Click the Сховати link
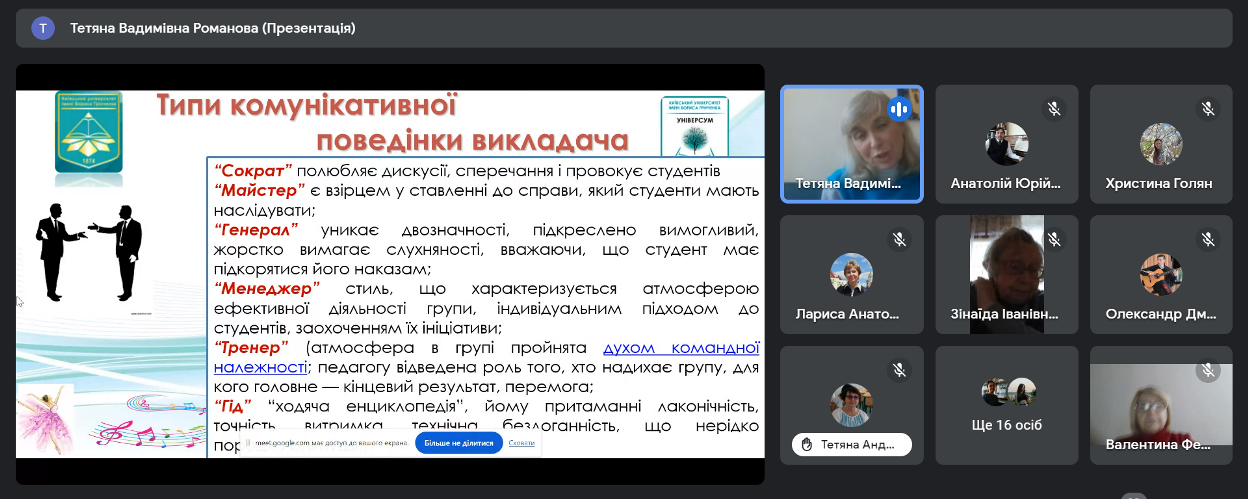 coord(521,443)
